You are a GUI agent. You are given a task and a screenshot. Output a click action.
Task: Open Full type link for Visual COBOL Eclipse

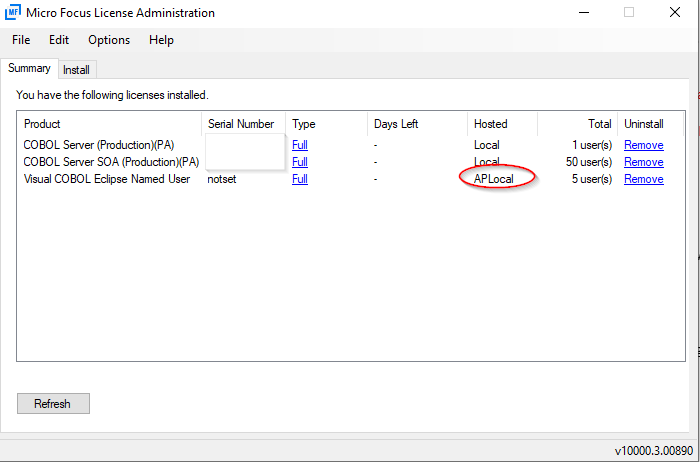pyautogui.click(x=300, y=179)
